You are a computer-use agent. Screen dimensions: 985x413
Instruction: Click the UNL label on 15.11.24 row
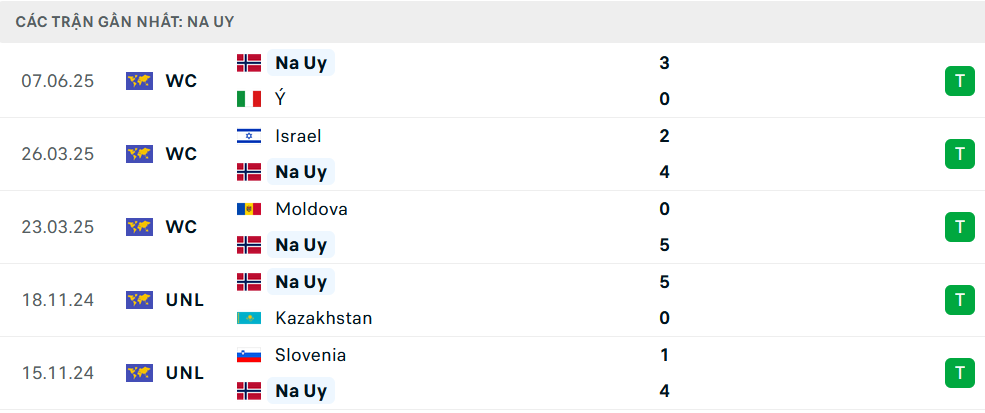point(185,373)
